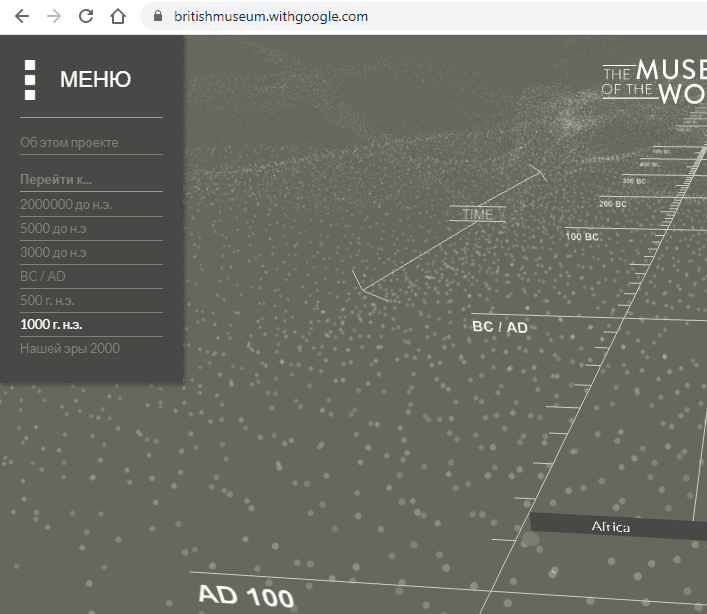Jump to Нашей эры 2000
This screenshot has width=707, height=614.
pos(70,348)
